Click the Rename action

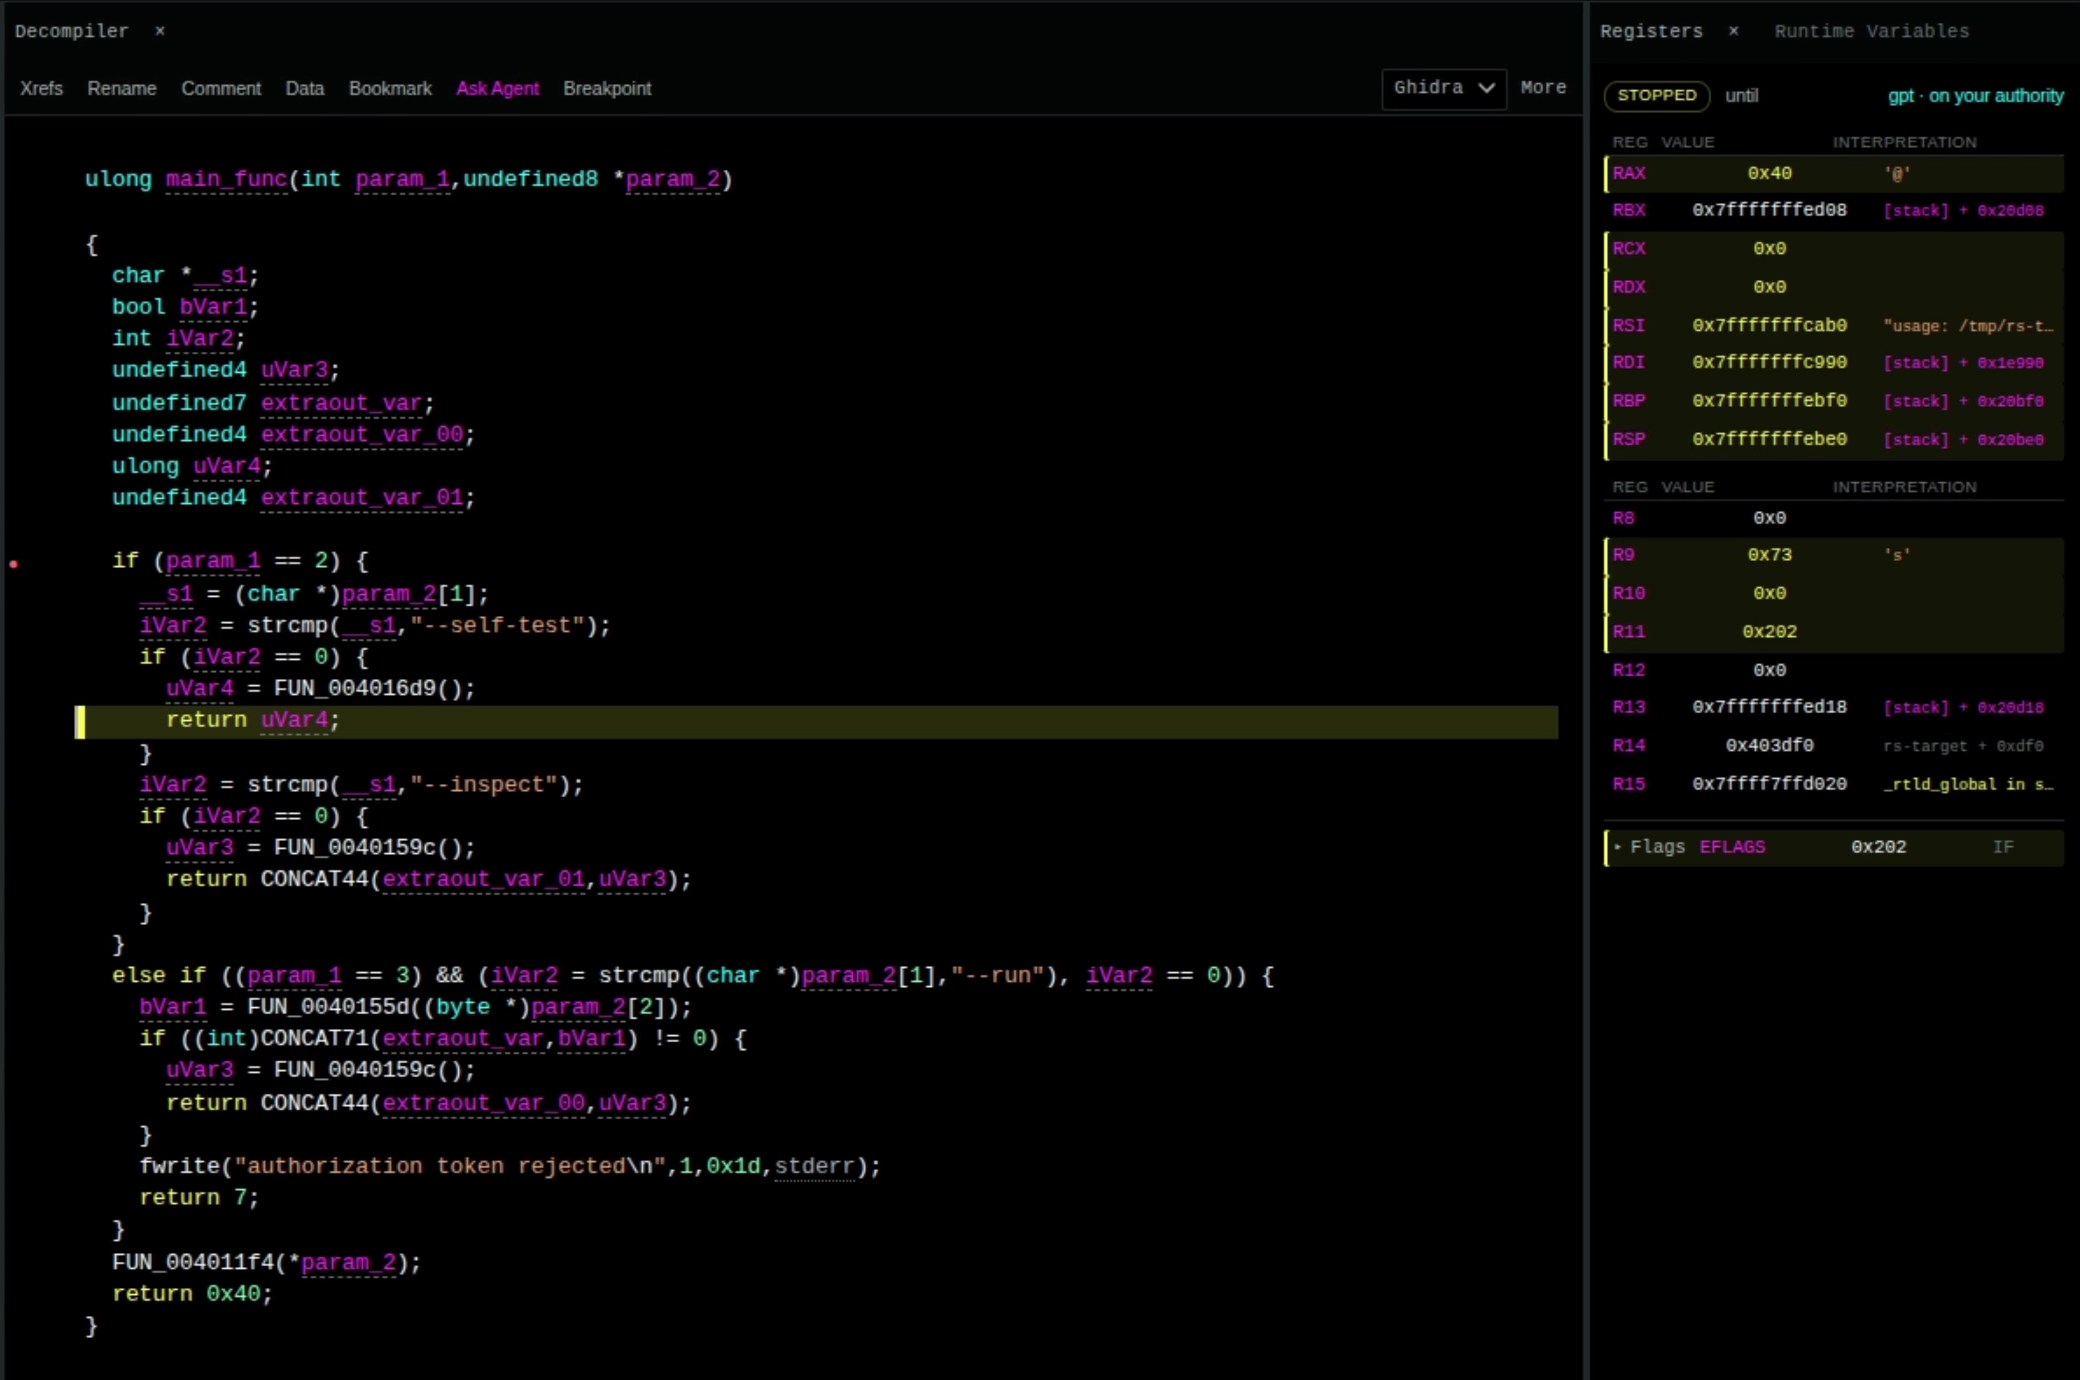click(x=122, y=88)
